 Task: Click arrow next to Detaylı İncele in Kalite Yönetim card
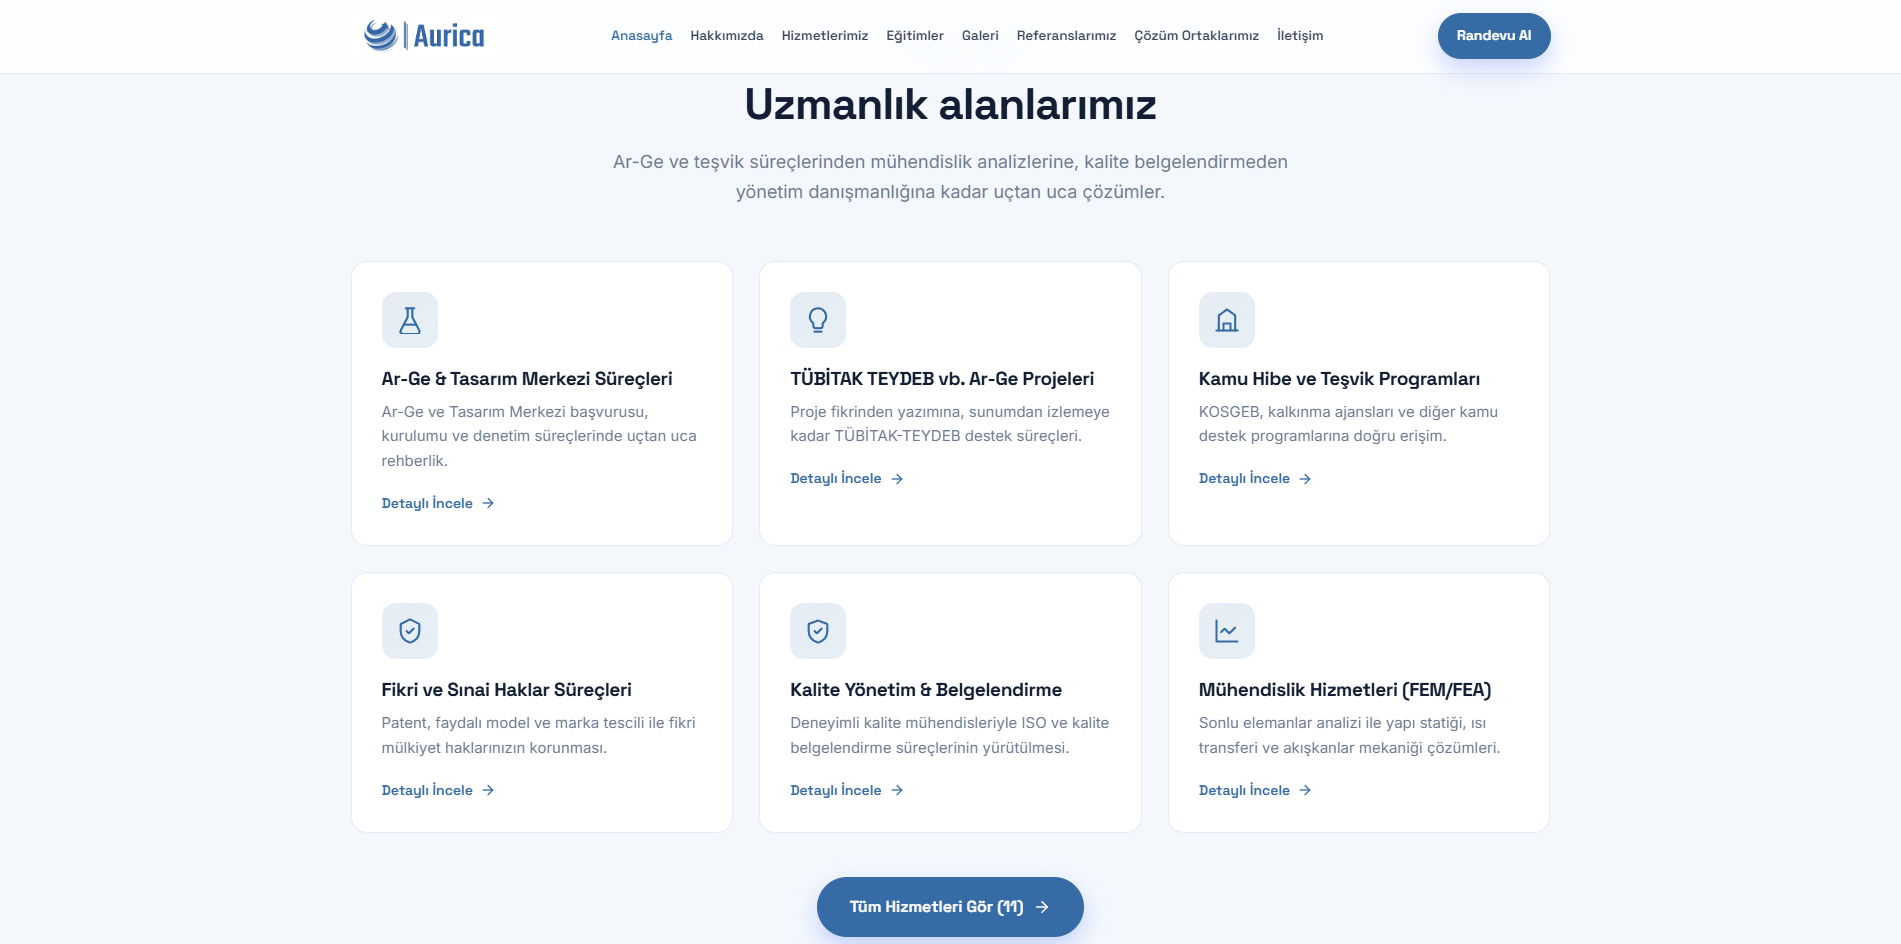[897, 790]
